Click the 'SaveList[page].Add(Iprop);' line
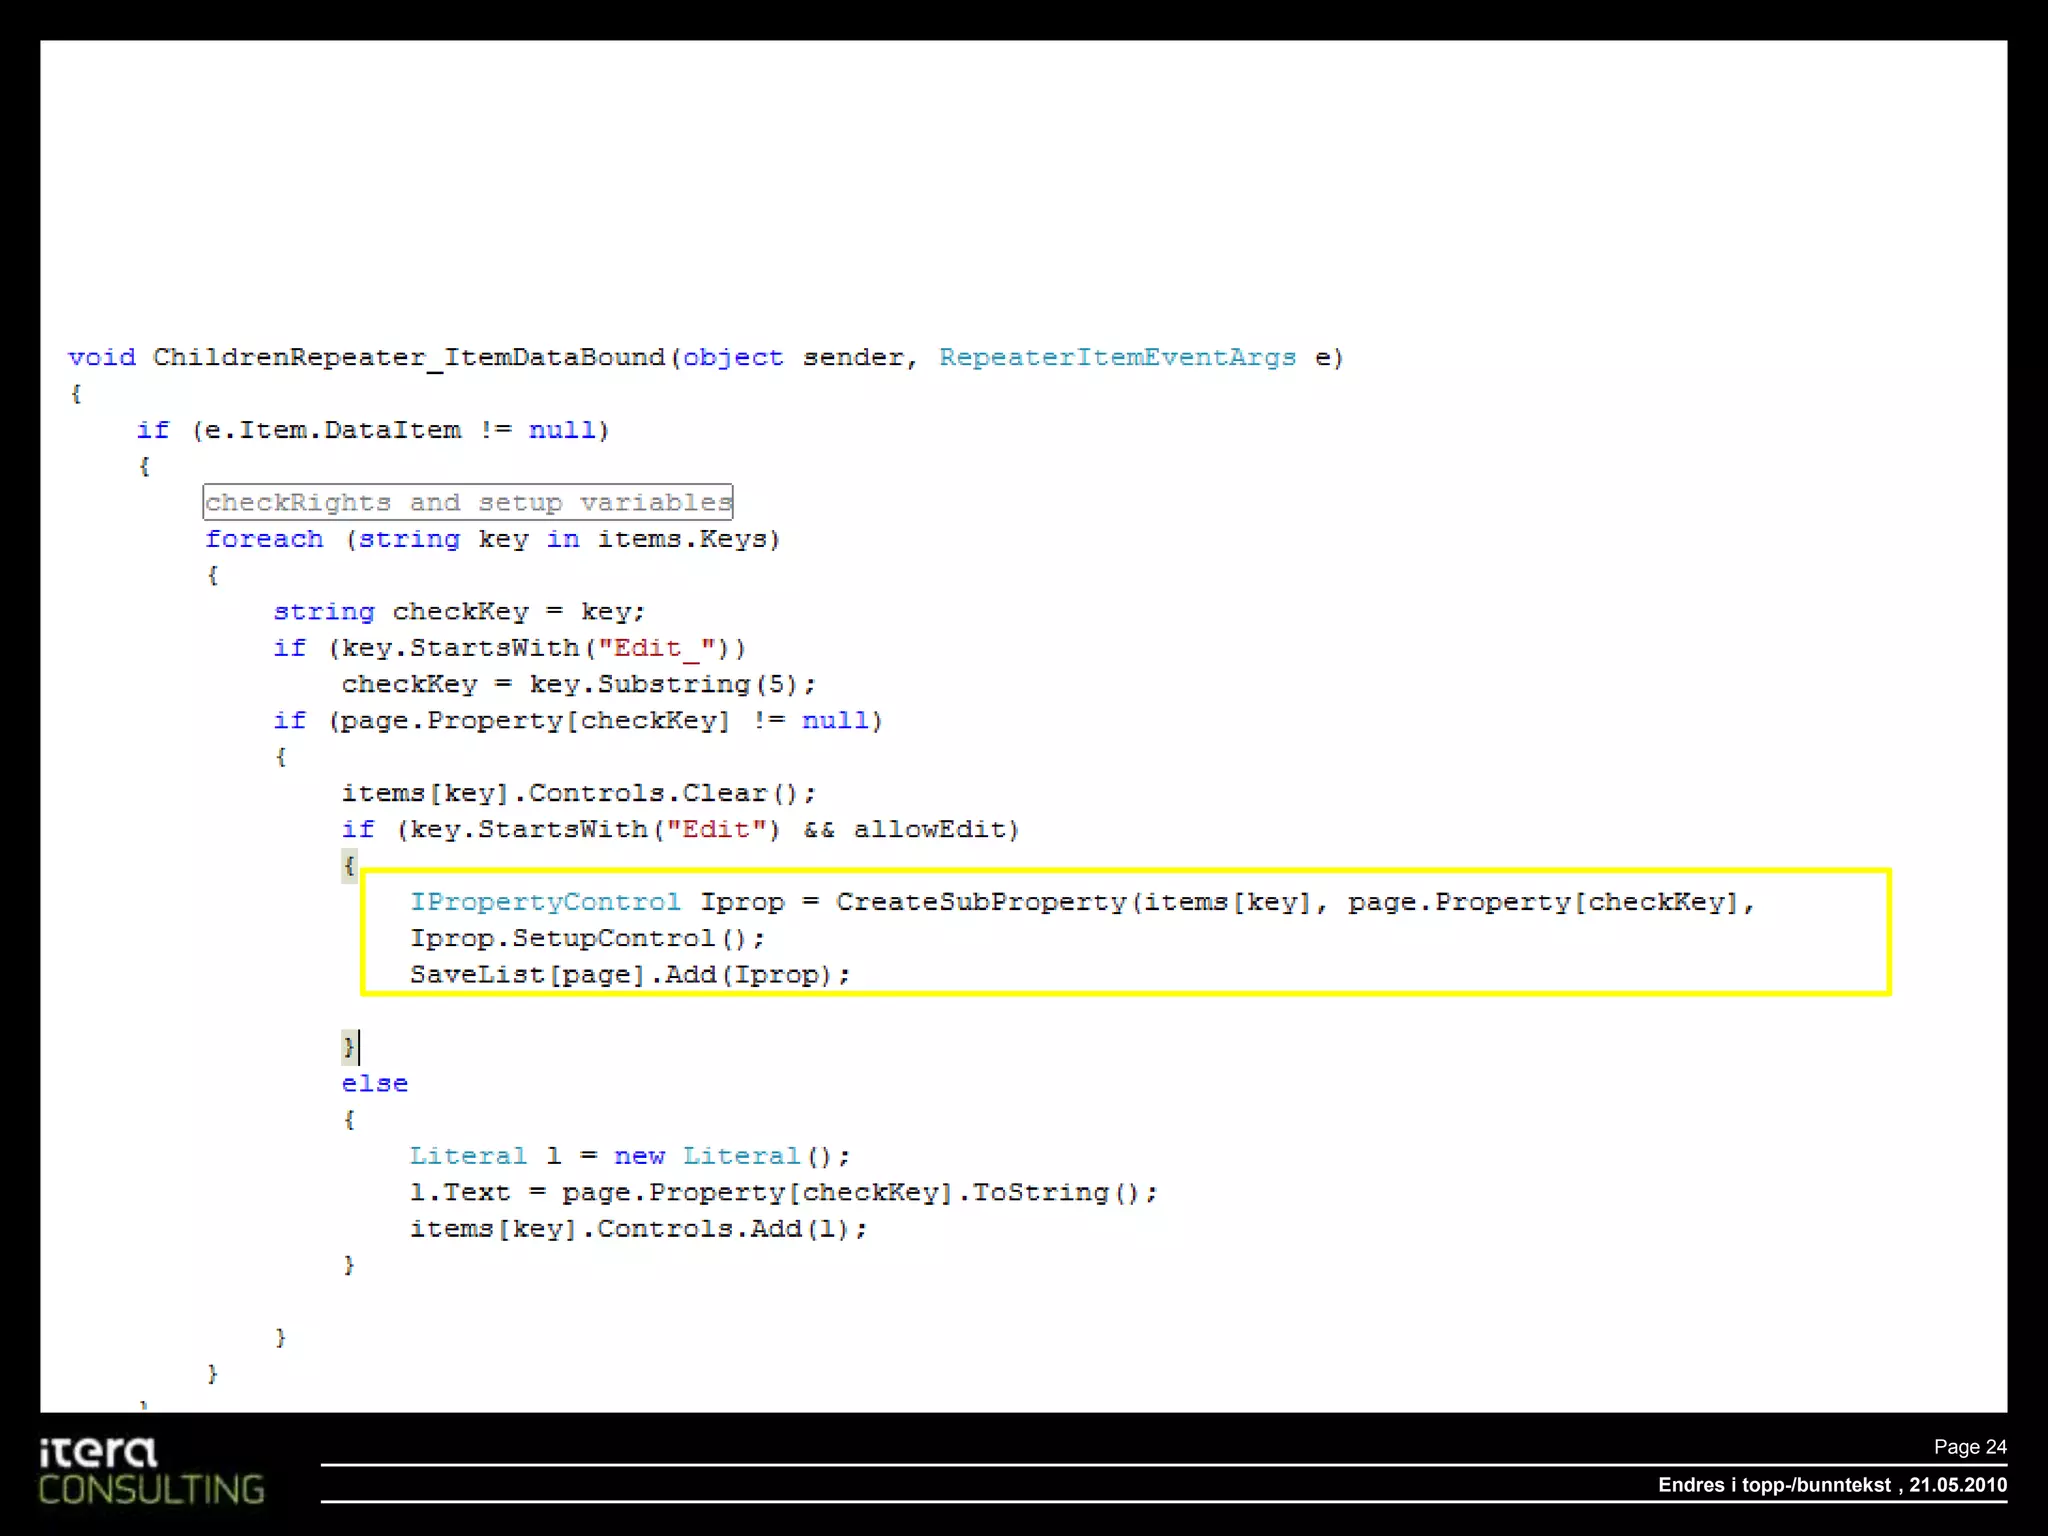 coord(630,974)
